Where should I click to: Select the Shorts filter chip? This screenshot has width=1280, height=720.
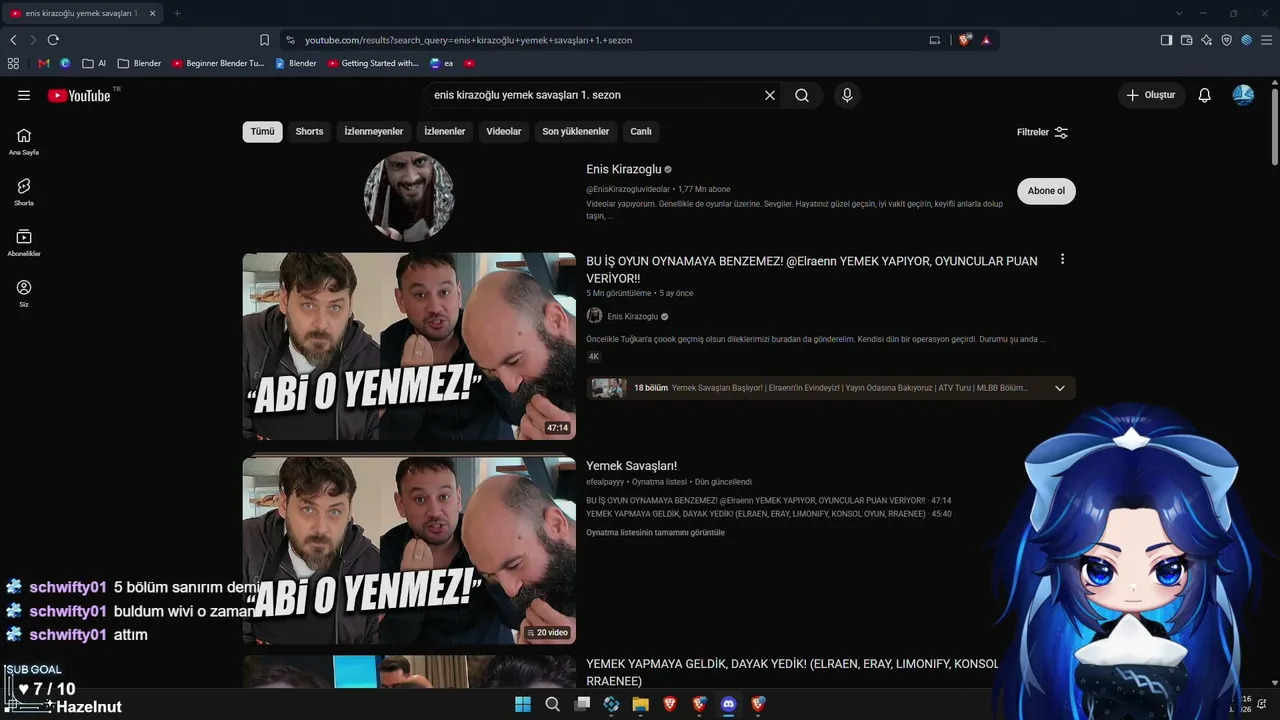click(309, 132)
